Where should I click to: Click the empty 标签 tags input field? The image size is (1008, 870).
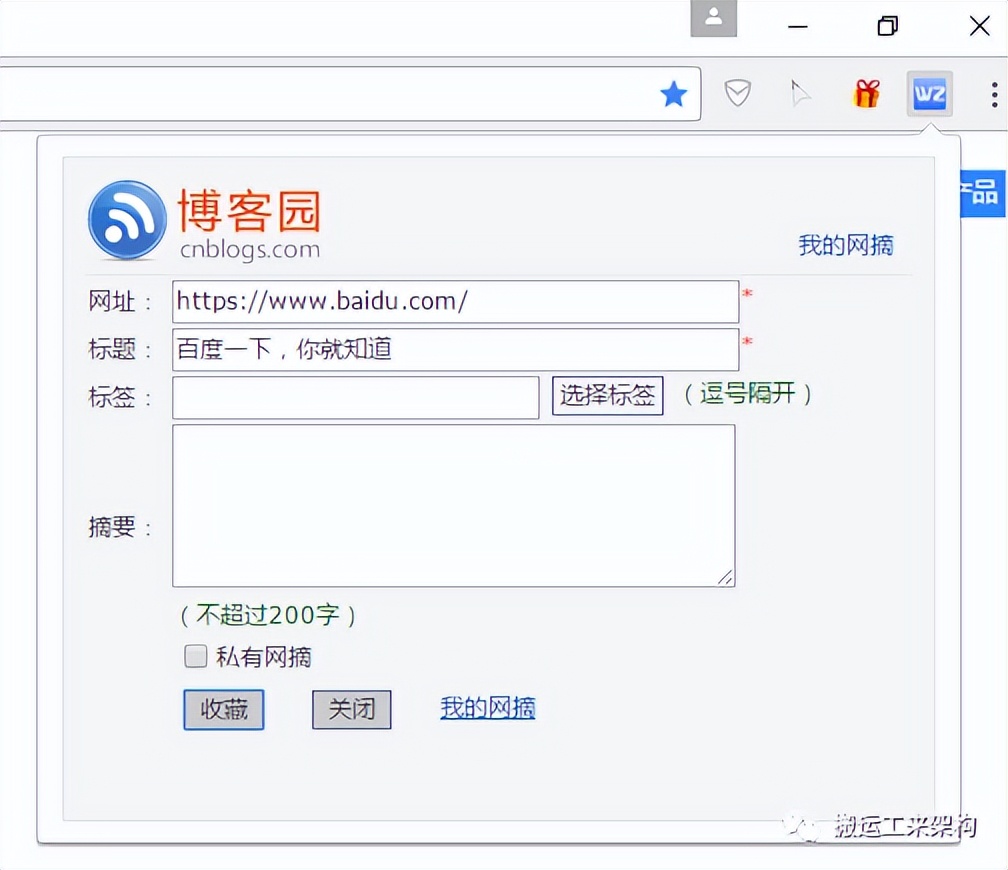pos(355,397)
